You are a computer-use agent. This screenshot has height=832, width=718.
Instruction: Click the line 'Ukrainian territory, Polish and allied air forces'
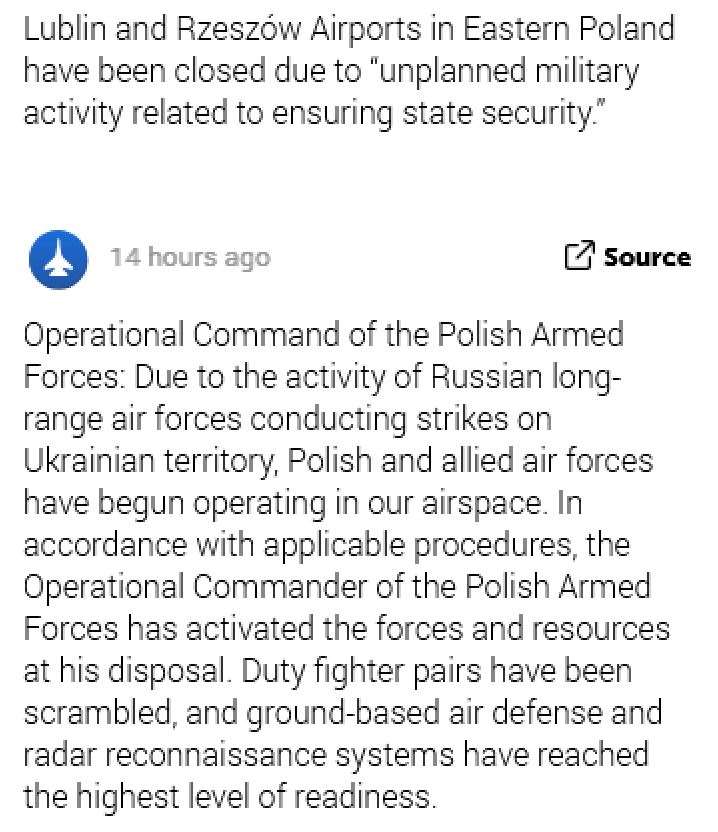(x=338, y=462)
